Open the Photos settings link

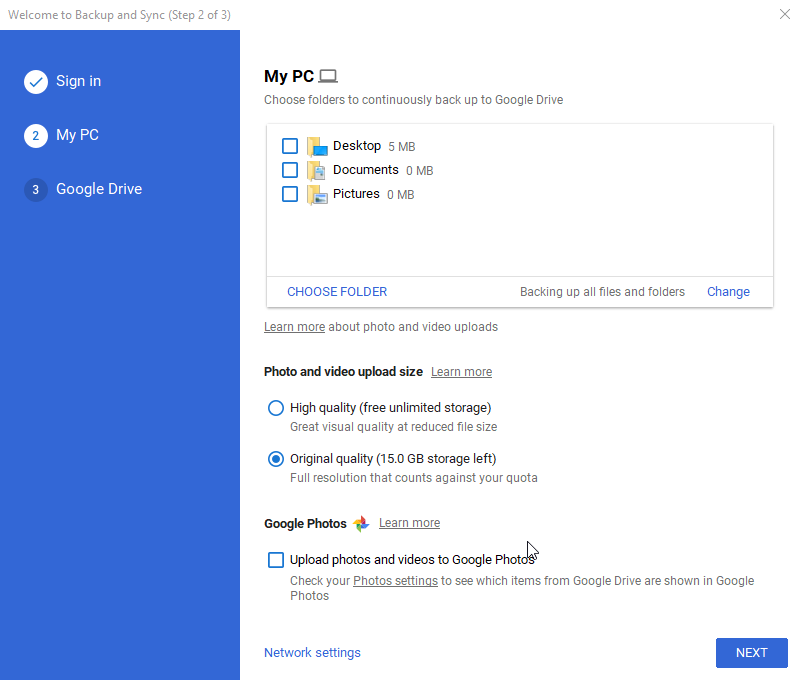[395, 581]
